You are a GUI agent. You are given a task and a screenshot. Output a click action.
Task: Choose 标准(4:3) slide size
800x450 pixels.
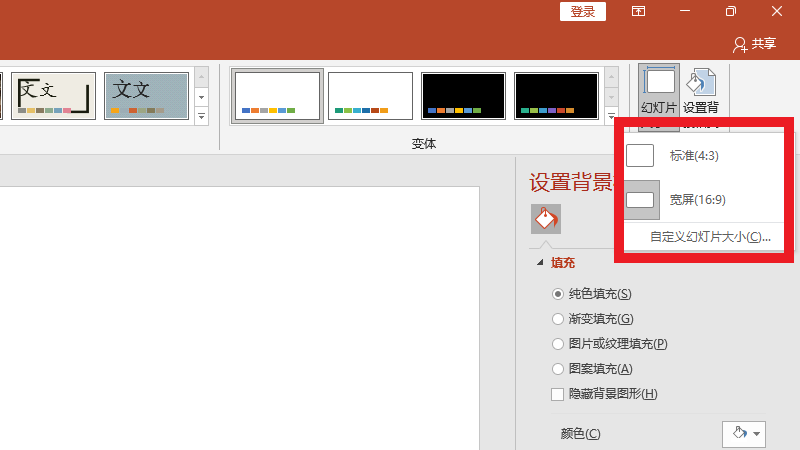694,155
